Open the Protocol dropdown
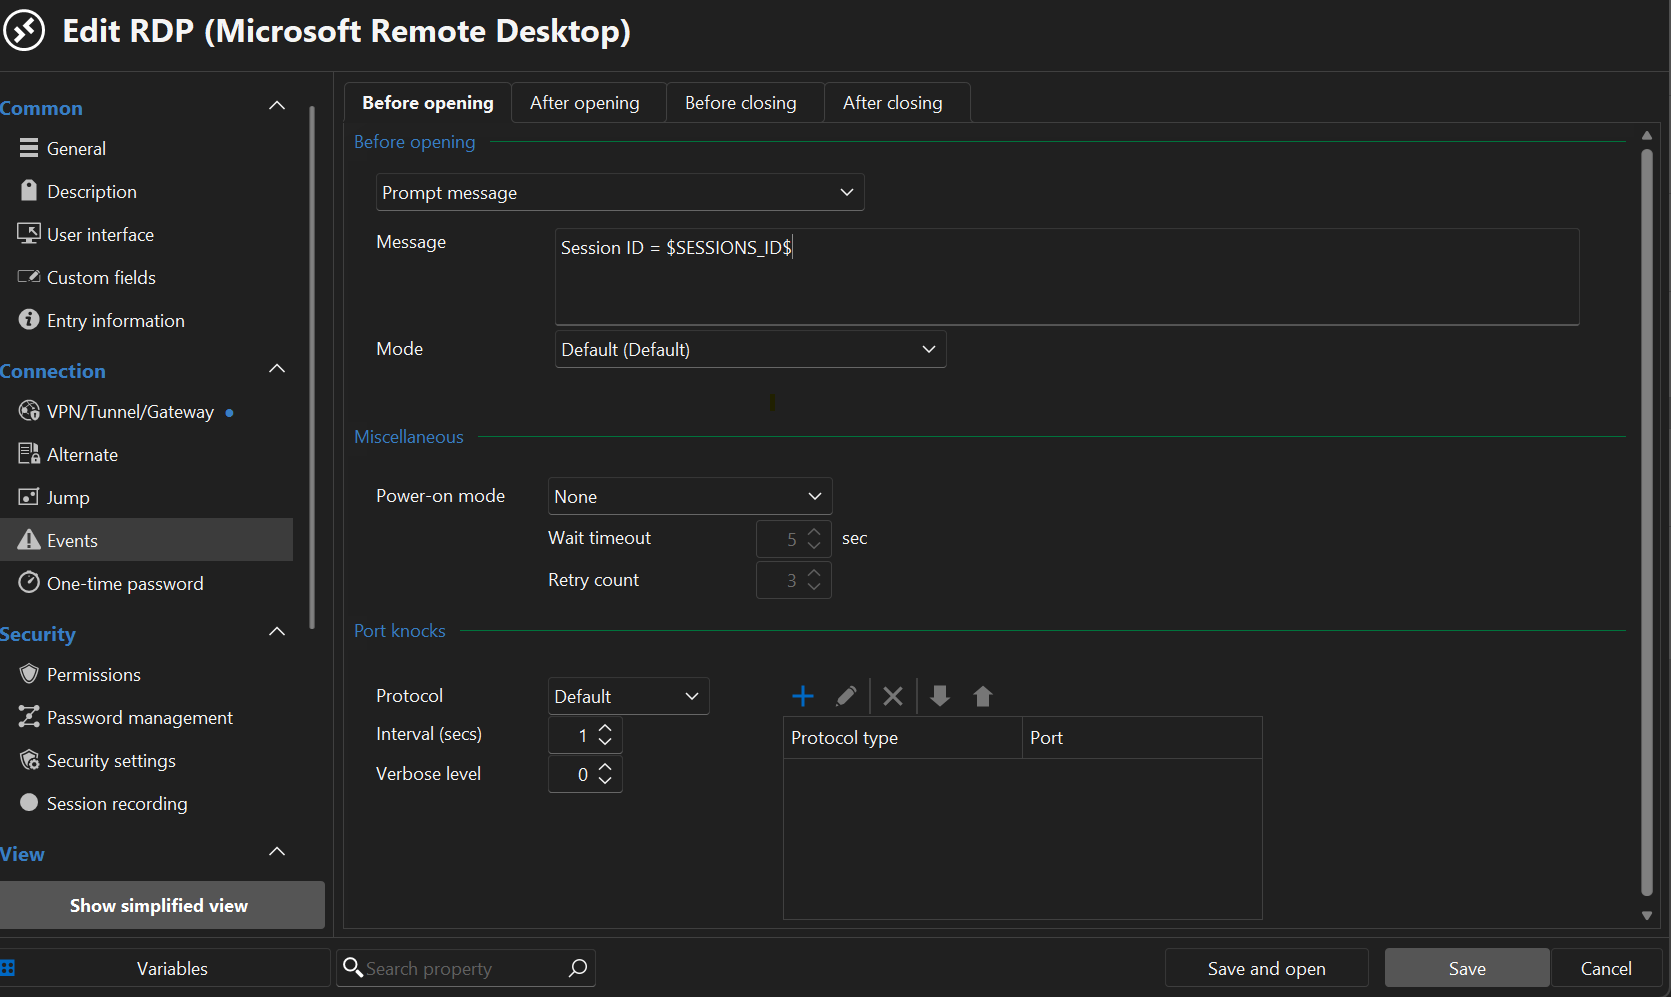 point(629,697)
